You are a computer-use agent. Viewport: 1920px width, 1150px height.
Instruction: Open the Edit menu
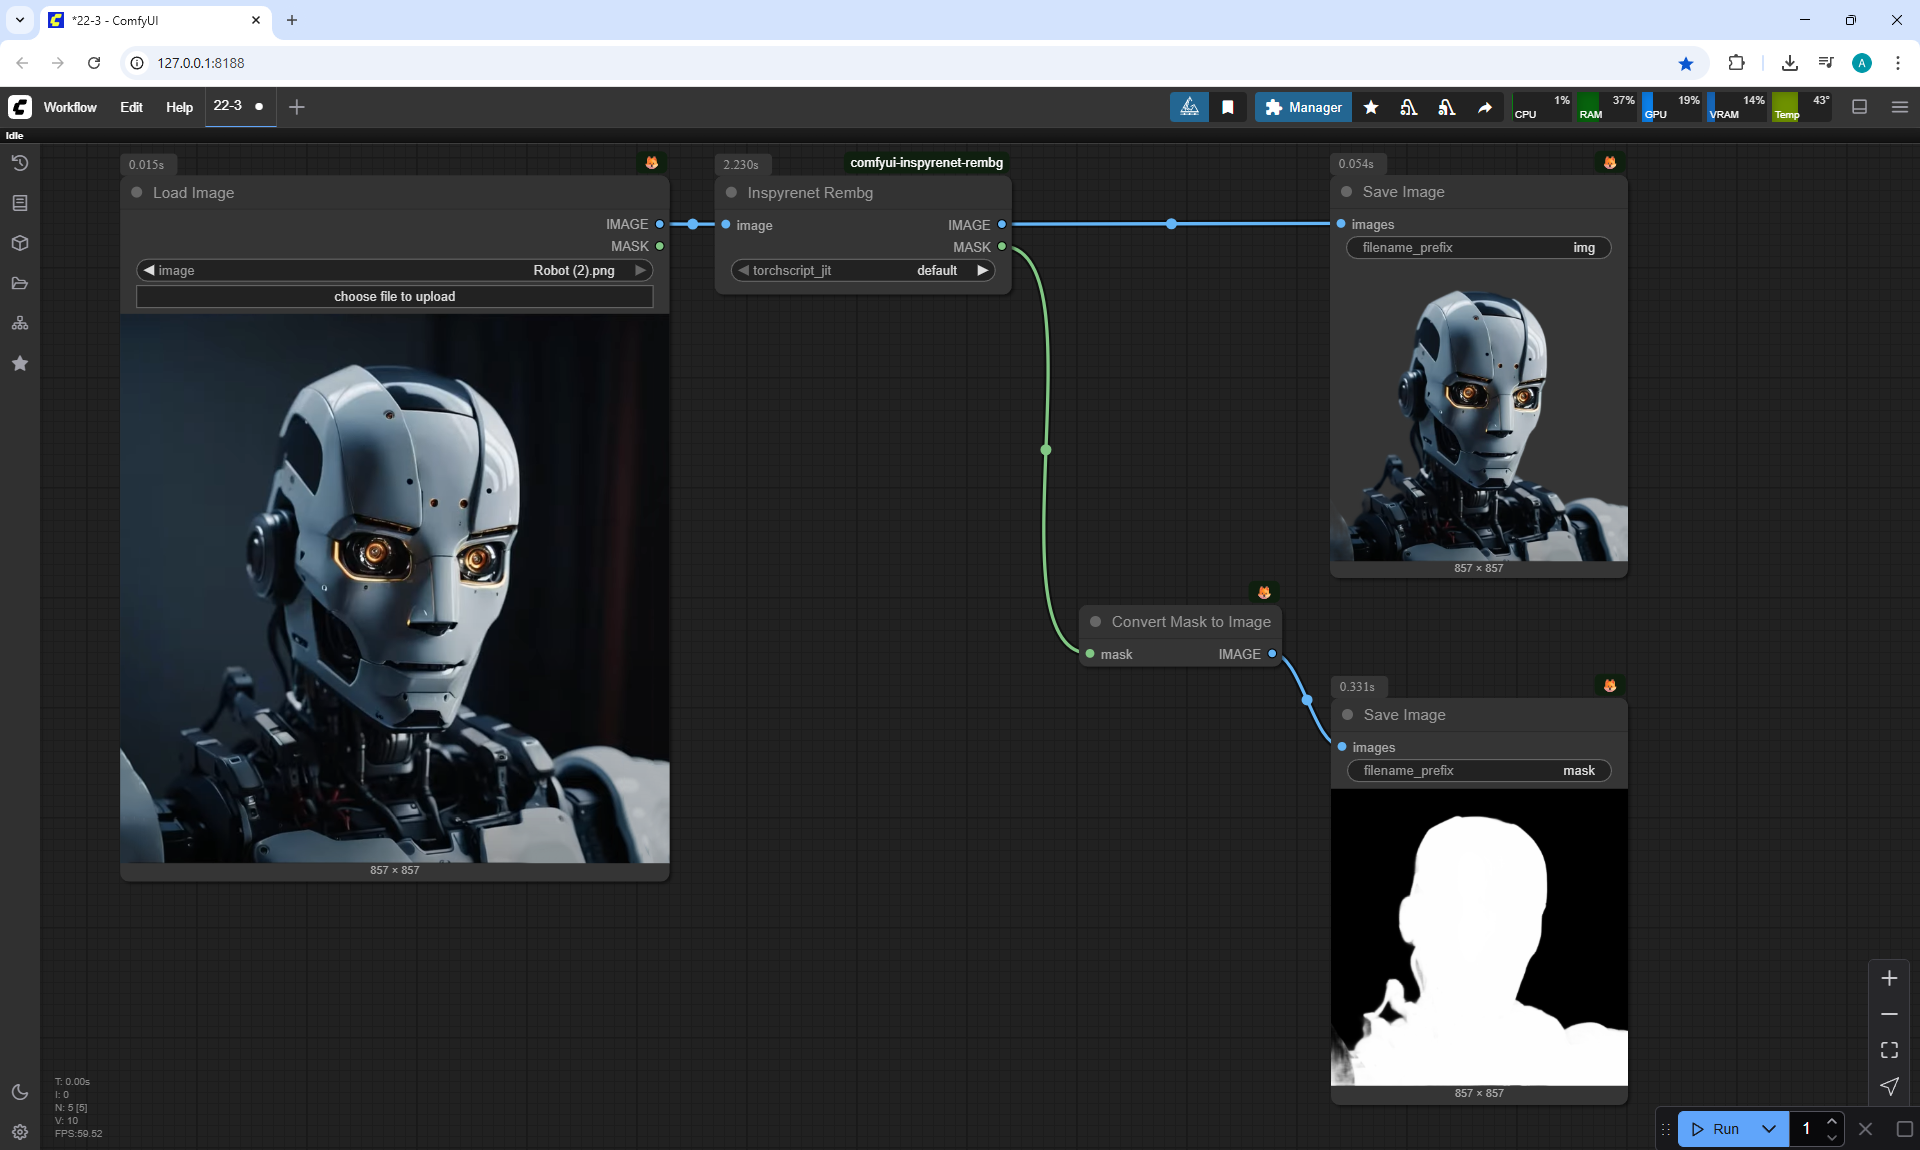click(x=131, y=107)
